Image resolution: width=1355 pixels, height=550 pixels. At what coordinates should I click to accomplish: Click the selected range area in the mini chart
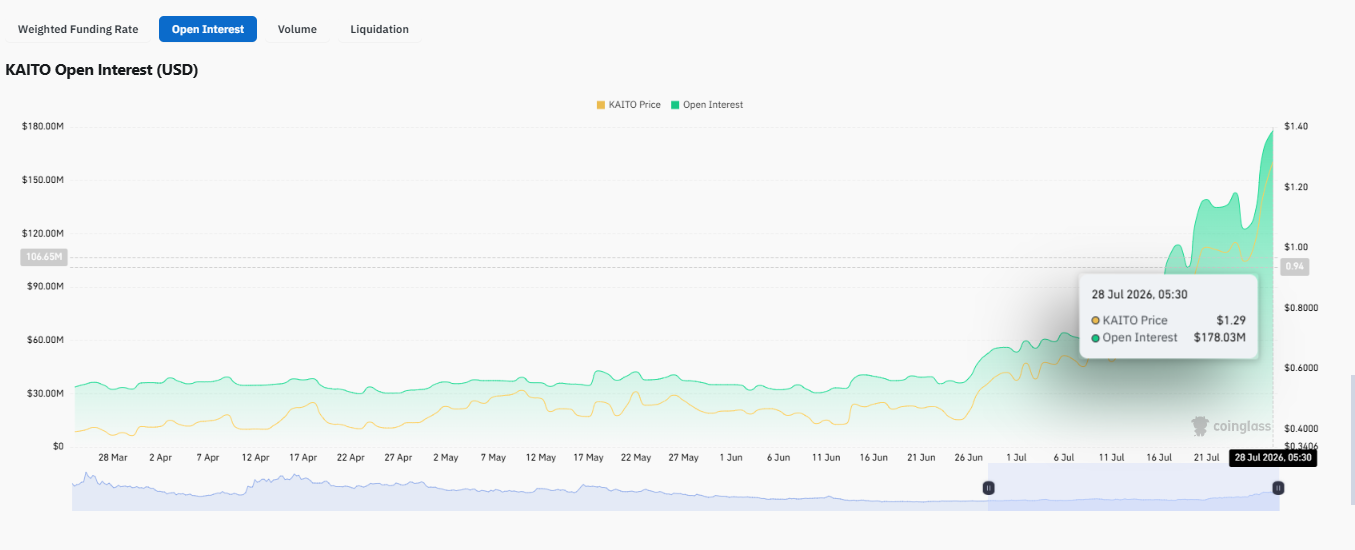pyautogui.click(x=1133, y=488)
